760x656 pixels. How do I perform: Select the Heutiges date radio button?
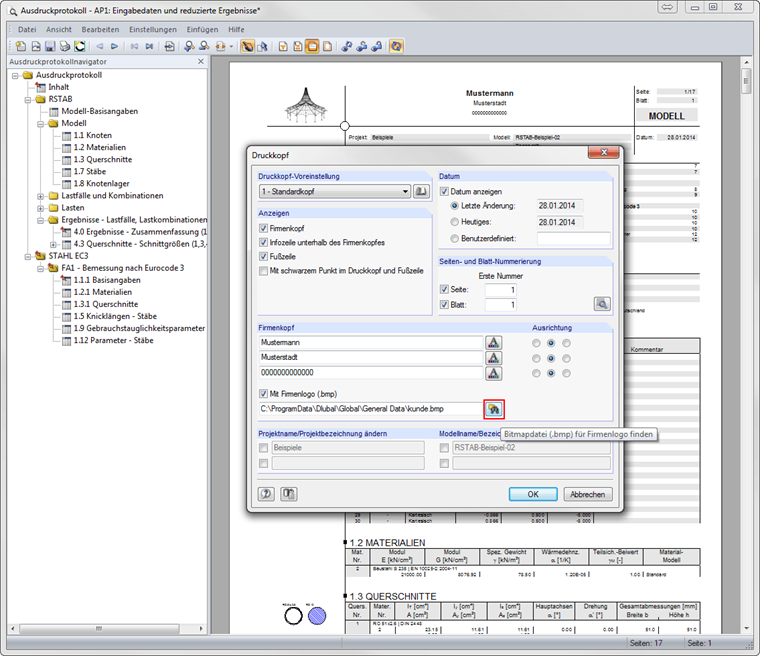(454, 222)
